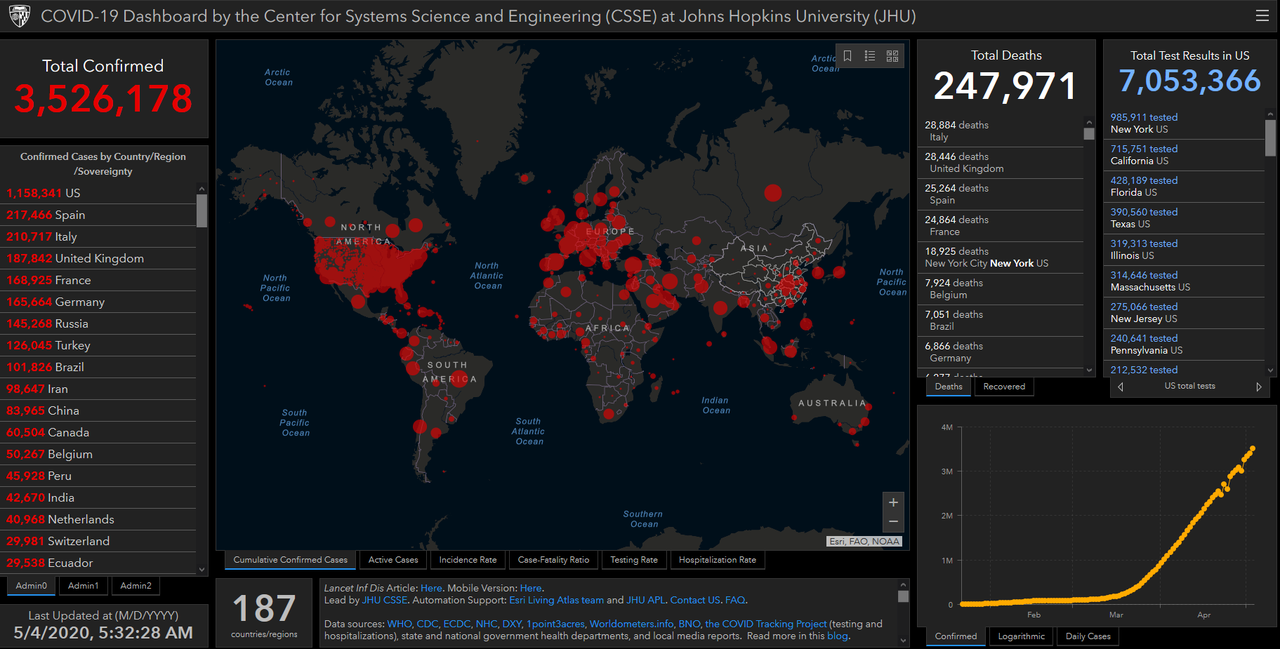Screen dimensions: 1280x649
Task: Show the Confirmed chart tab
Action: (956, 636)
